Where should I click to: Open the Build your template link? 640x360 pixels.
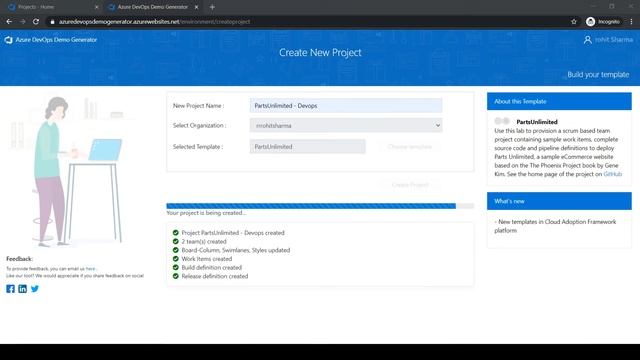(598, 75)
